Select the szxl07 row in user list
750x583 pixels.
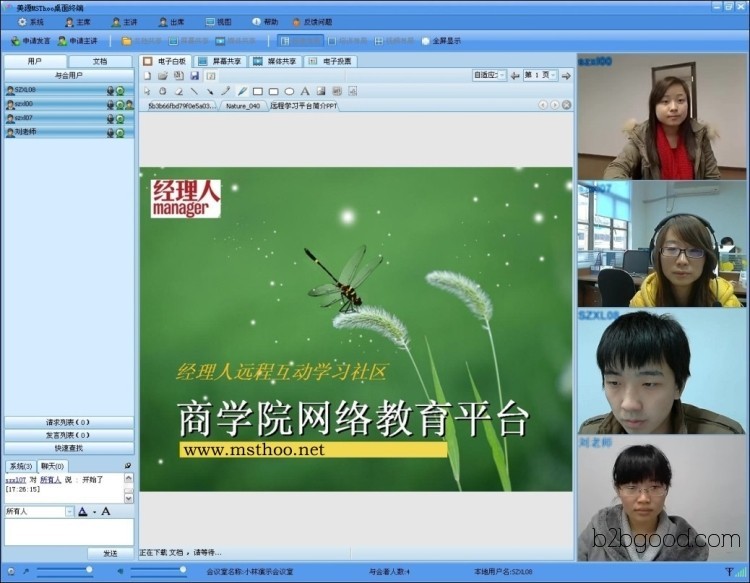(x=69, y=118)
